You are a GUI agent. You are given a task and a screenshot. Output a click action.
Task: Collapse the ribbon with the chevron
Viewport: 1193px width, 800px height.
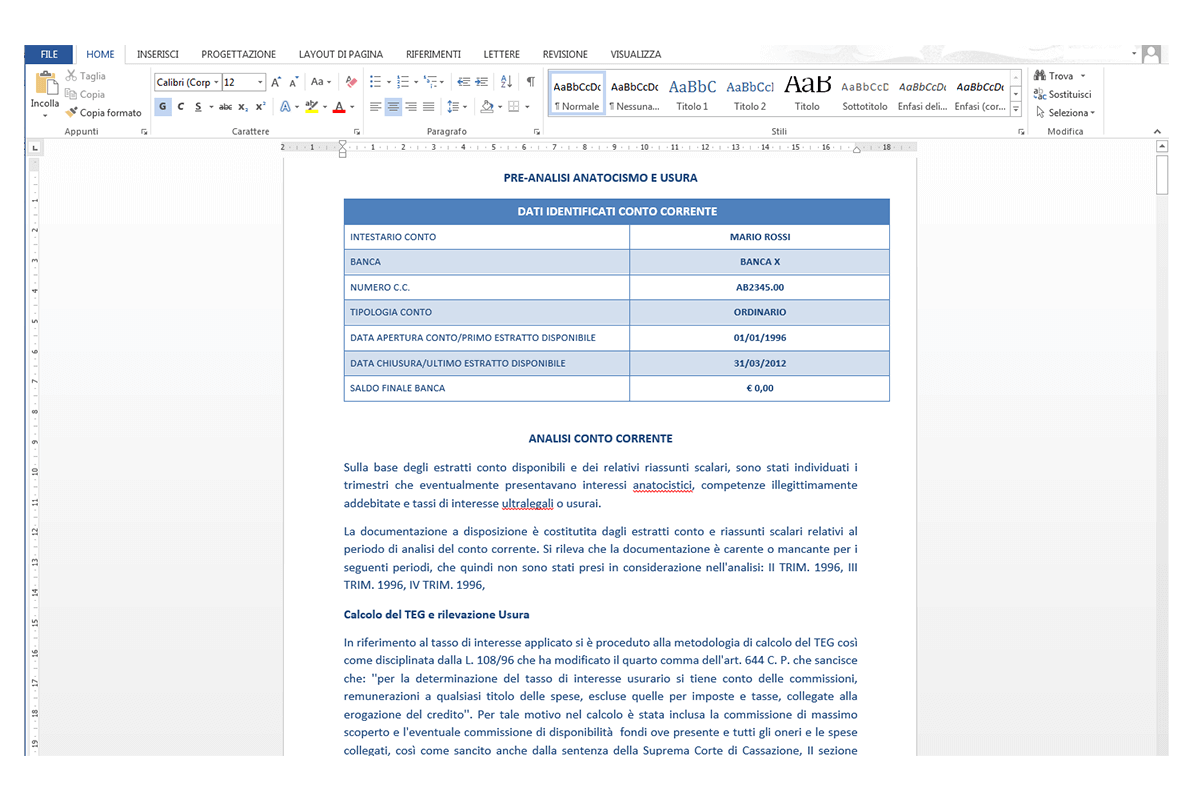(x=1157, y=132)
